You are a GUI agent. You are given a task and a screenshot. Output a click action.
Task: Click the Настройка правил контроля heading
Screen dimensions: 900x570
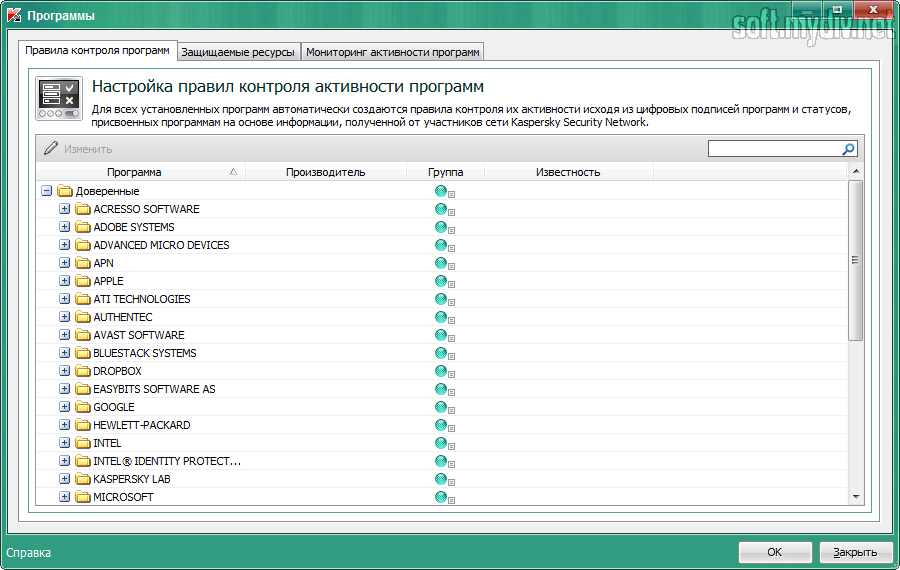click(x=288, y=87)
